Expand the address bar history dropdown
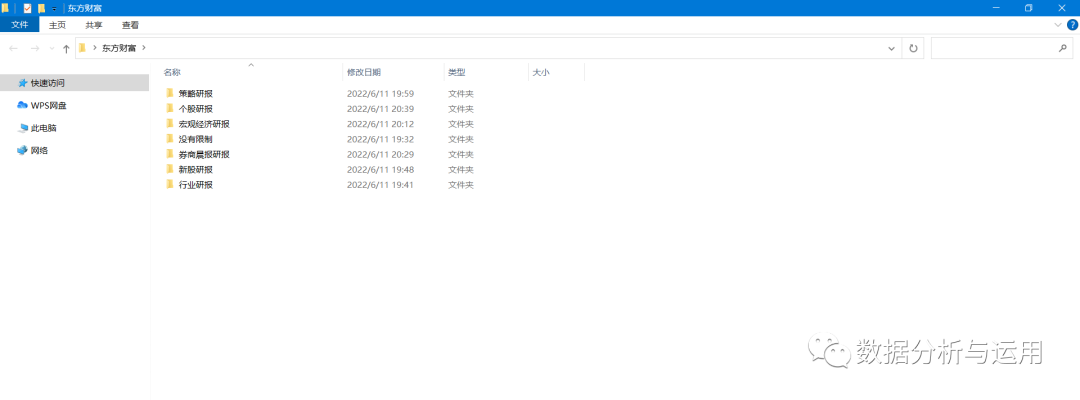Viewport: 1080px width, 400px height. pos(891,48)
